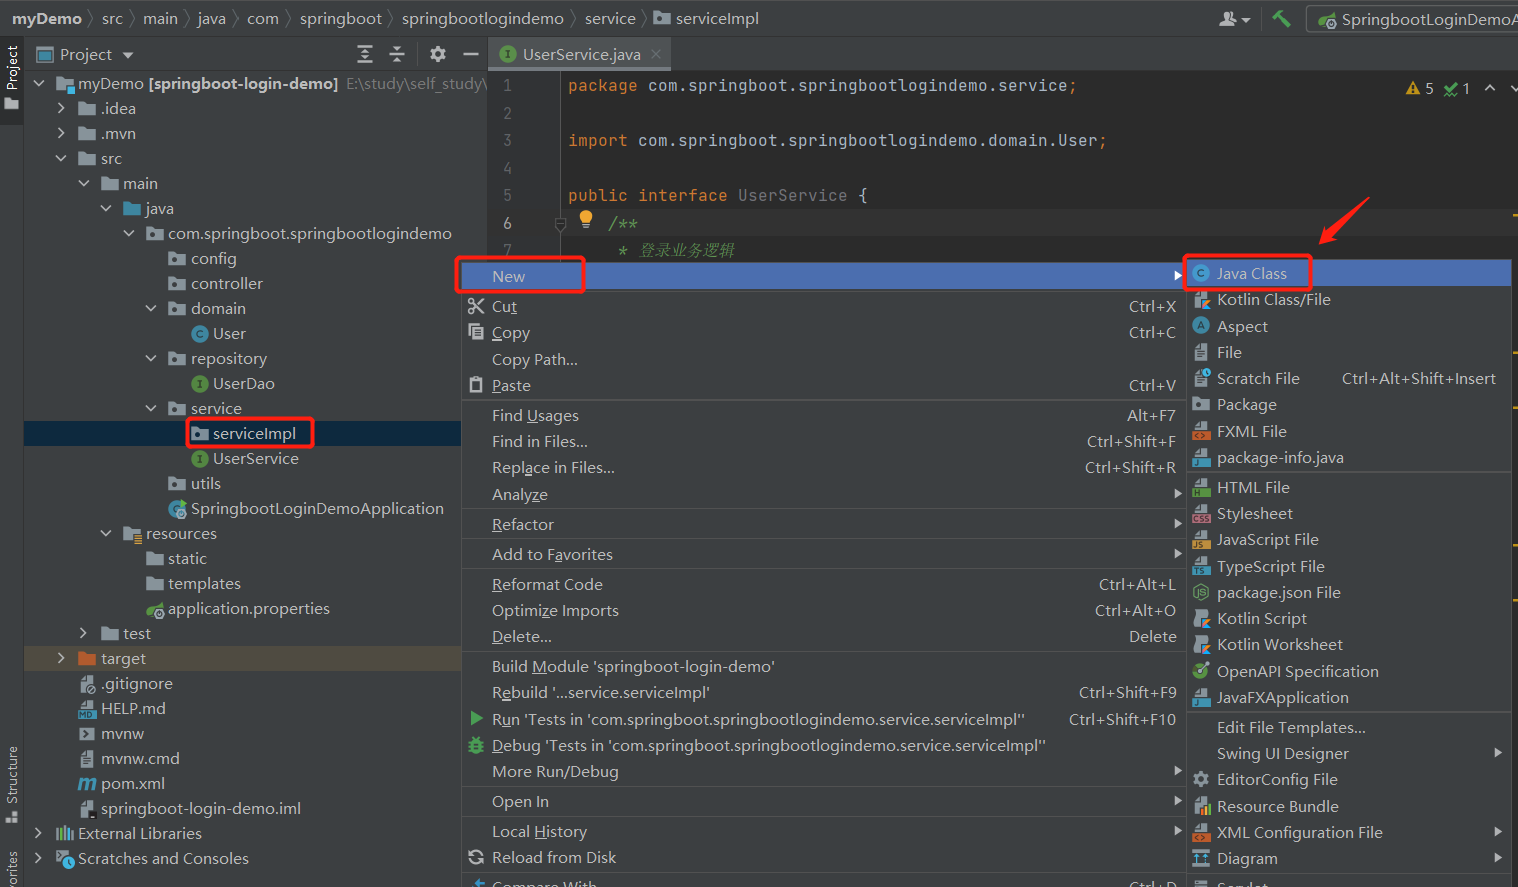
Task: Click the typo check count indicator
Action: tap(1456, 88)
